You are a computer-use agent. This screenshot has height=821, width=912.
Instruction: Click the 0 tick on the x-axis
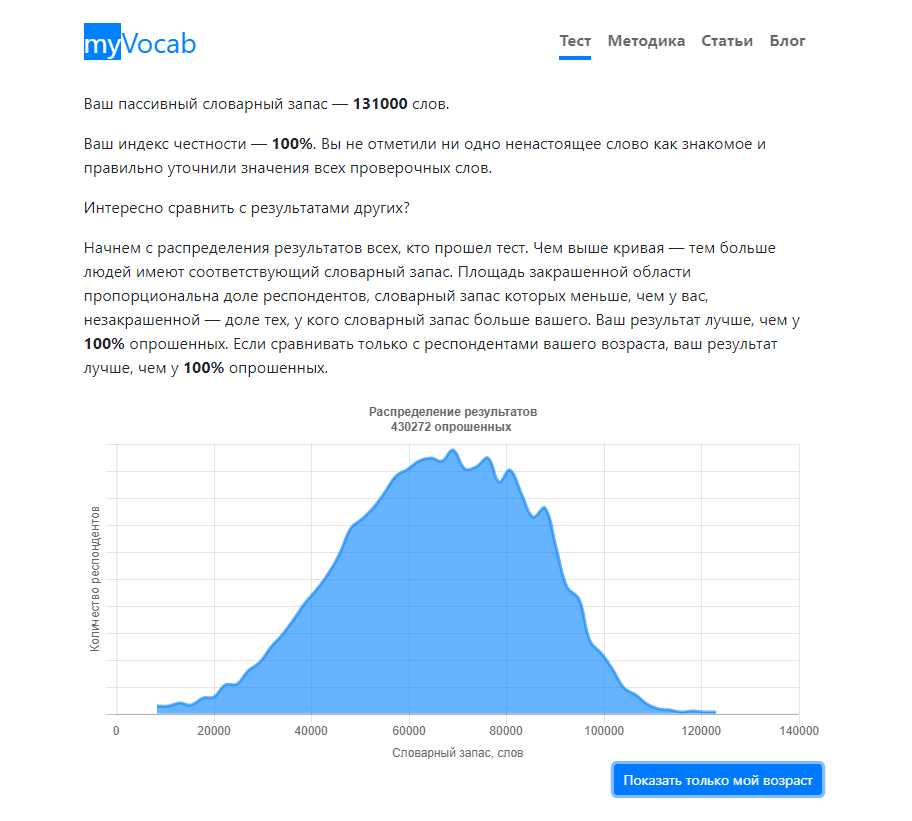point(117,731)
